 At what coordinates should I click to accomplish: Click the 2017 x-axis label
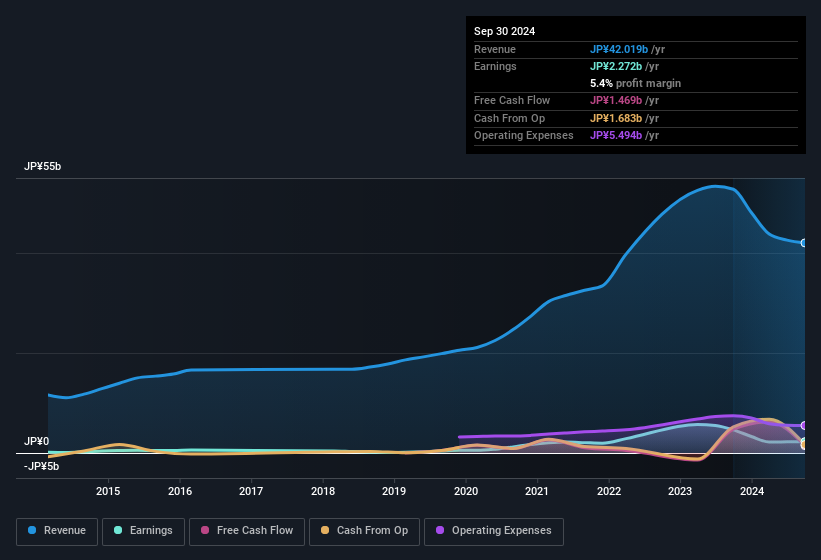click(x=251, y=491)
